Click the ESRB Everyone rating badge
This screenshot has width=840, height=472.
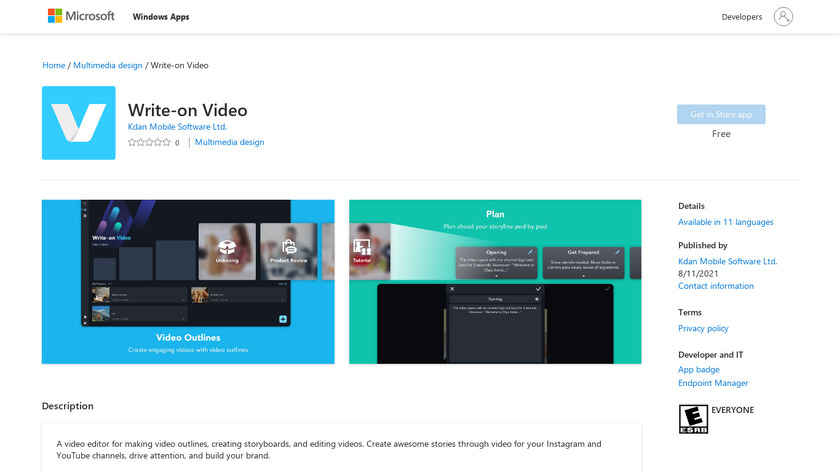693,419
